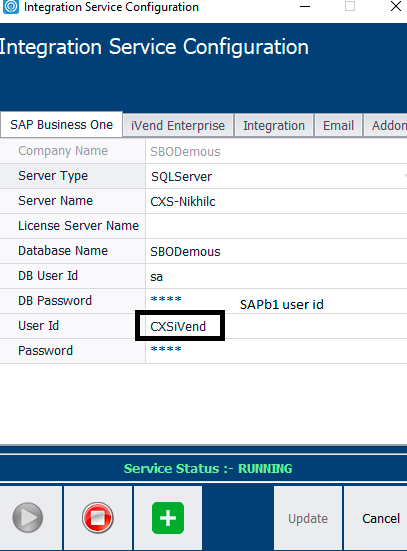The width and height of the screenshot is (407, 551).
Task: Open the Integration tab
Action: [274, 125]
